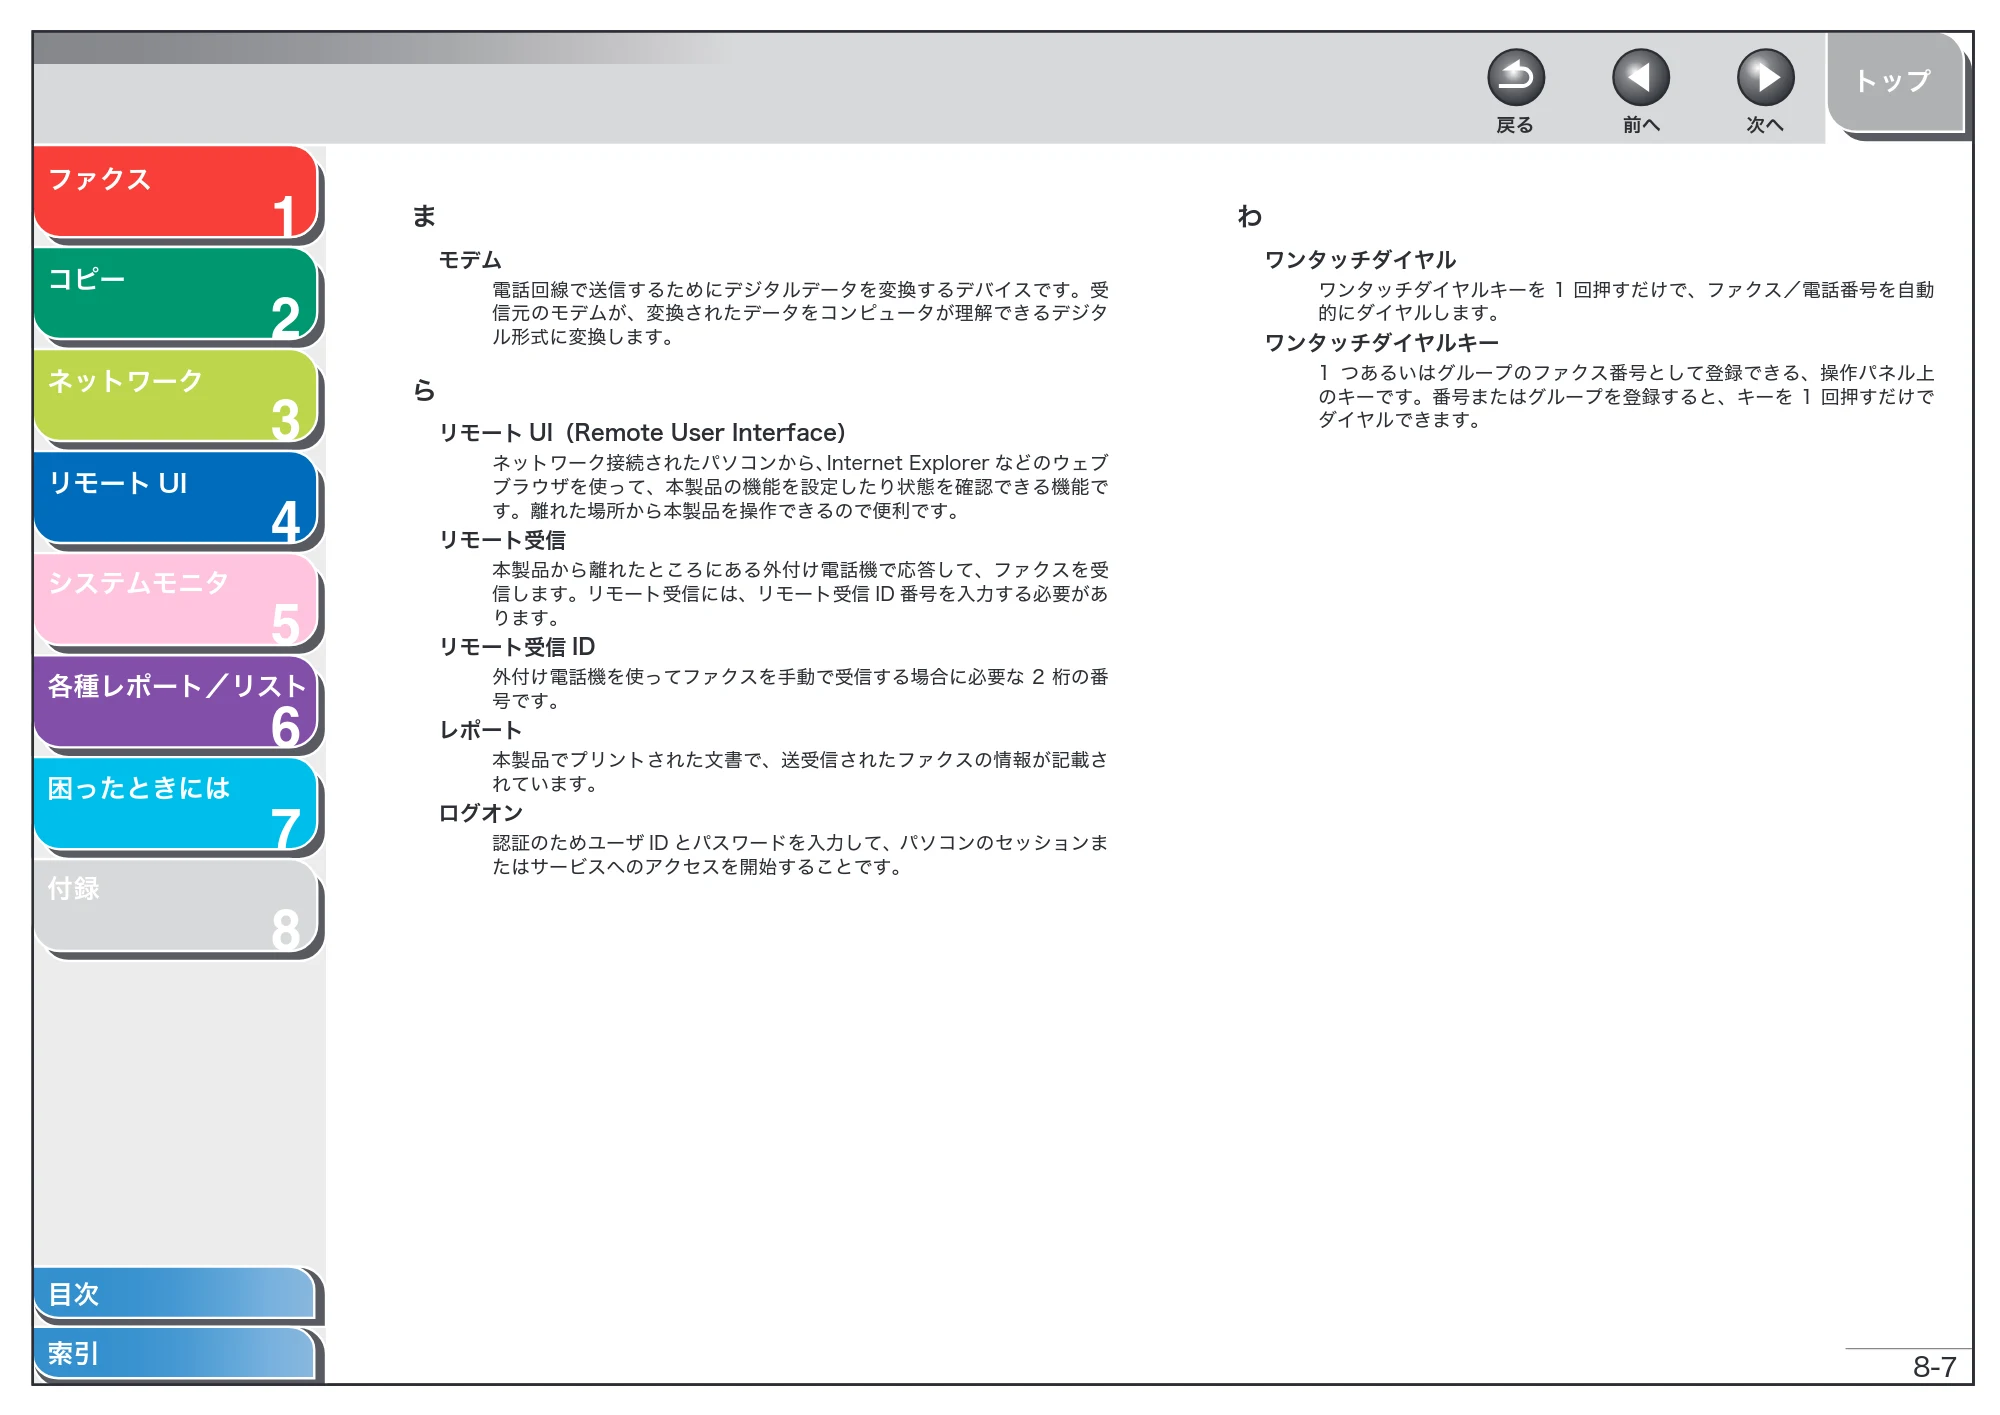Image resolution: width=2000 pixels, height=1415 pixels.
Task: Select chapter 4 リモート UI tab
Action: [176, 499]
